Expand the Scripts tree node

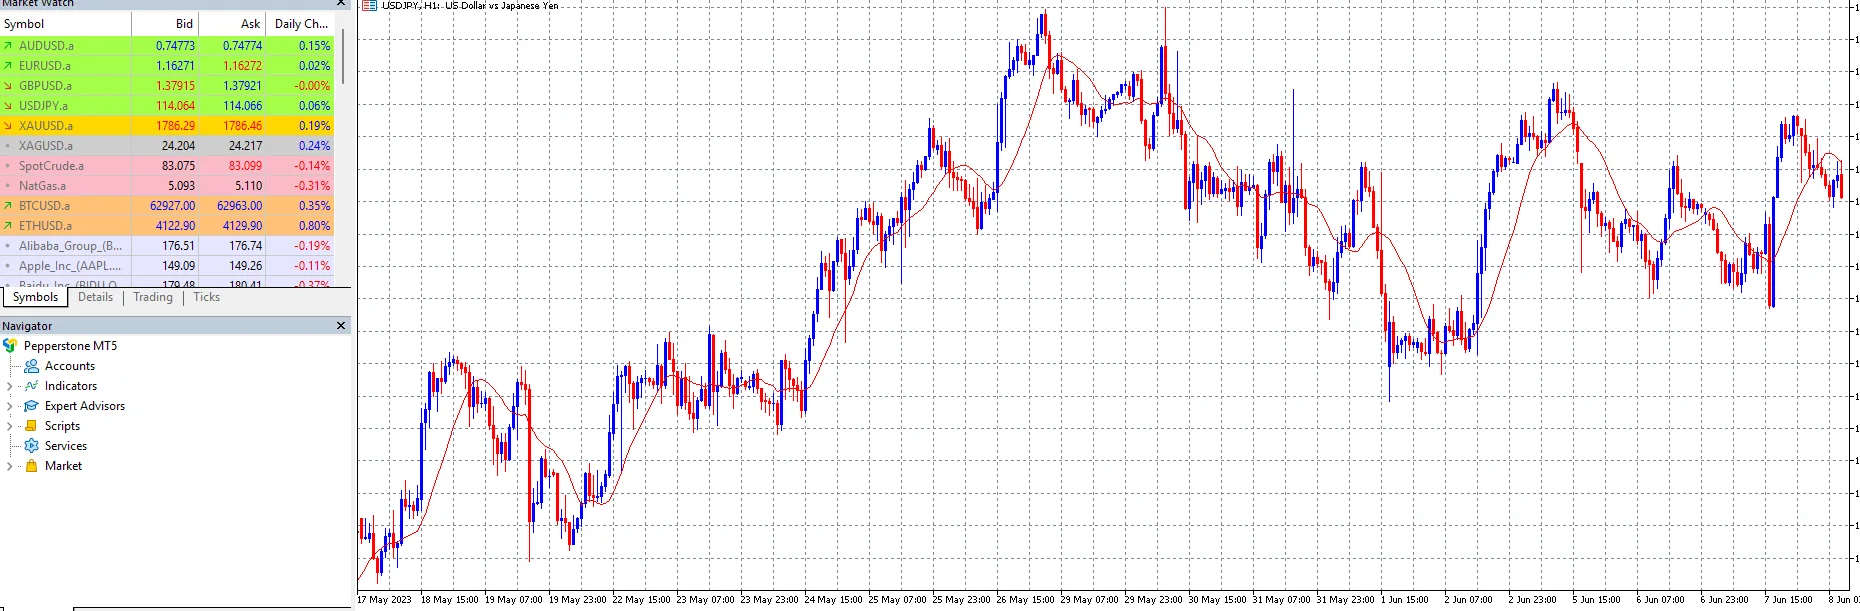click(10, 426)
